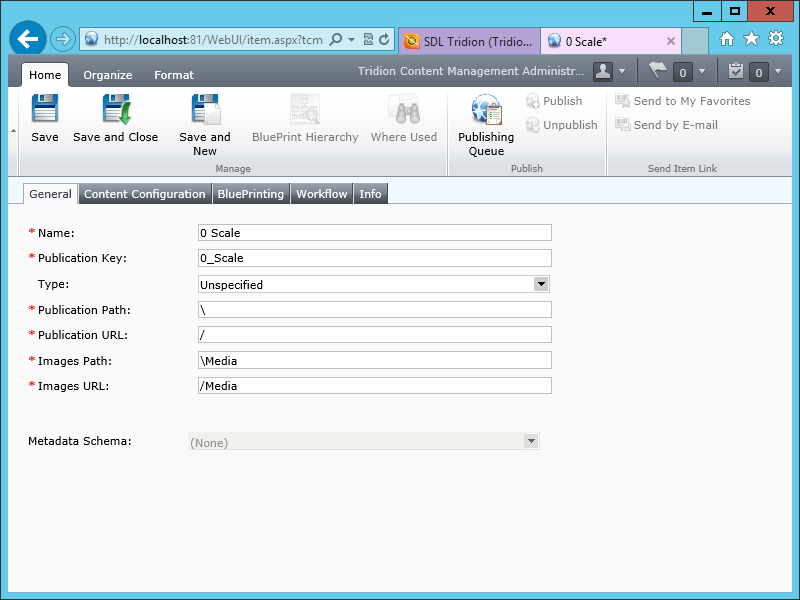Image resolution: width=800 pixels, height=600 pixels.
Task: Expand the Metadata Schema dropdown
Action: click(531, 441)
